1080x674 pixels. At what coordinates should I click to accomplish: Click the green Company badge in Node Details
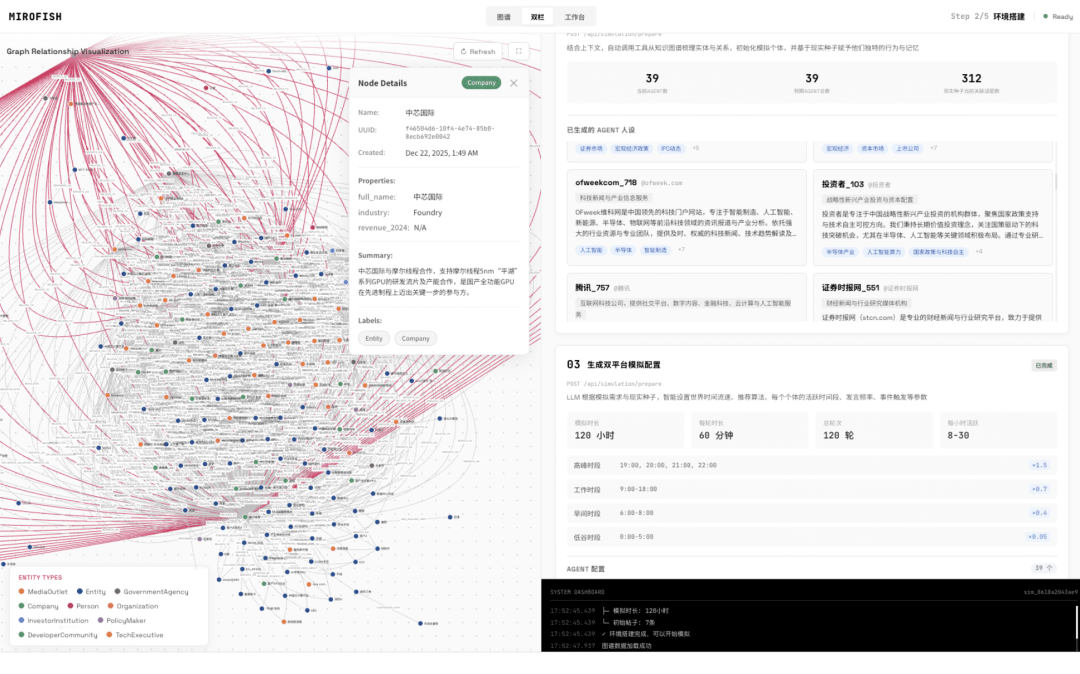pyautogui.click(x=481, y=83)
